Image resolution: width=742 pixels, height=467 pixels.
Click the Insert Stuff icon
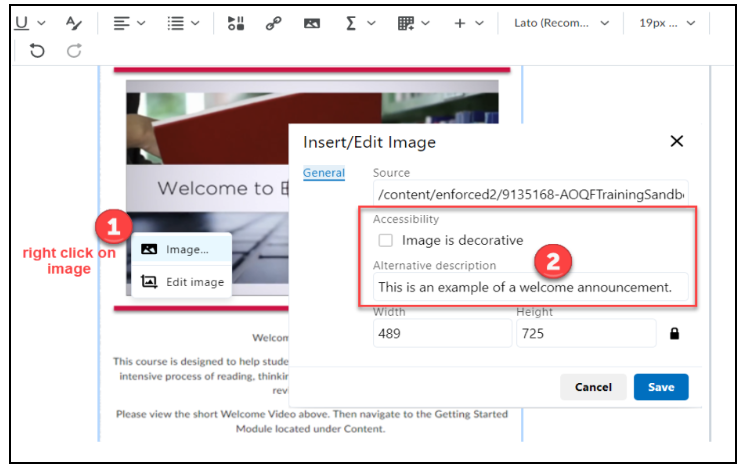tap(236, 23)
